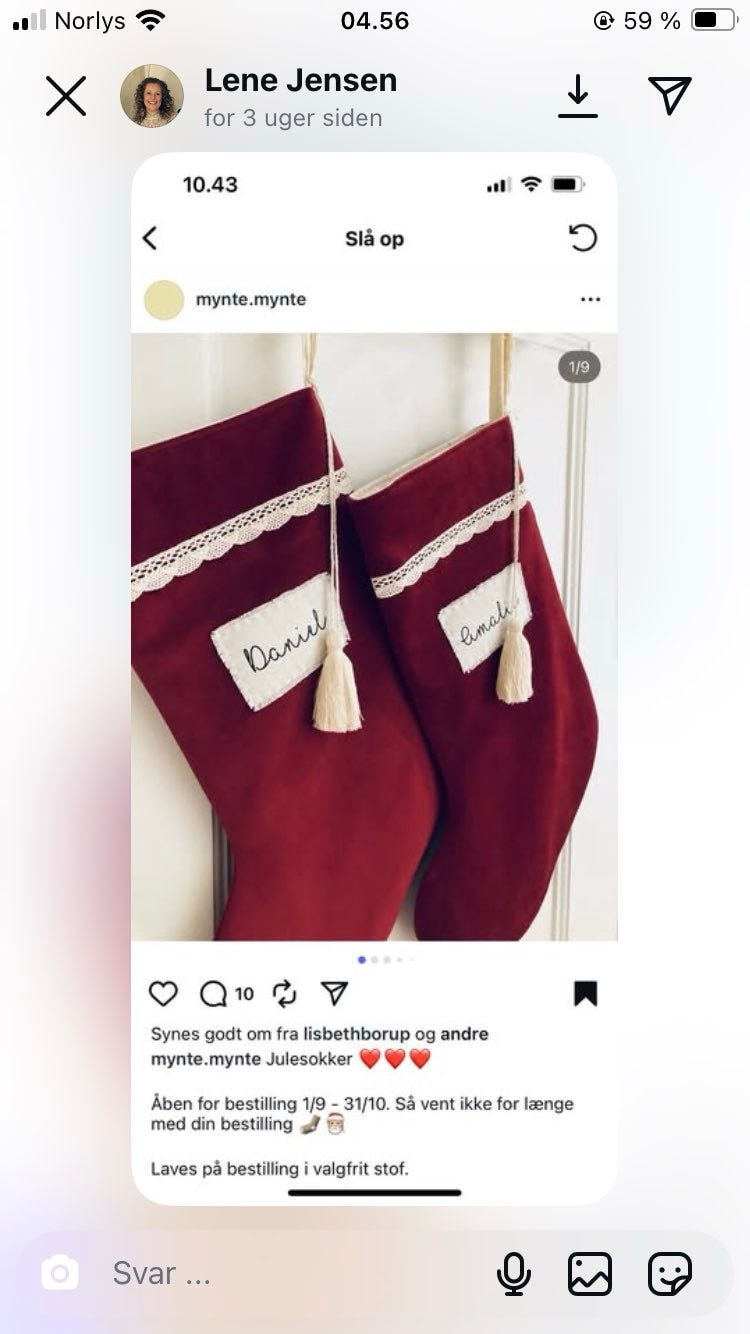Tap the camera icon beside Svar
750x1334 pixels.
(x=60, y=1273)
